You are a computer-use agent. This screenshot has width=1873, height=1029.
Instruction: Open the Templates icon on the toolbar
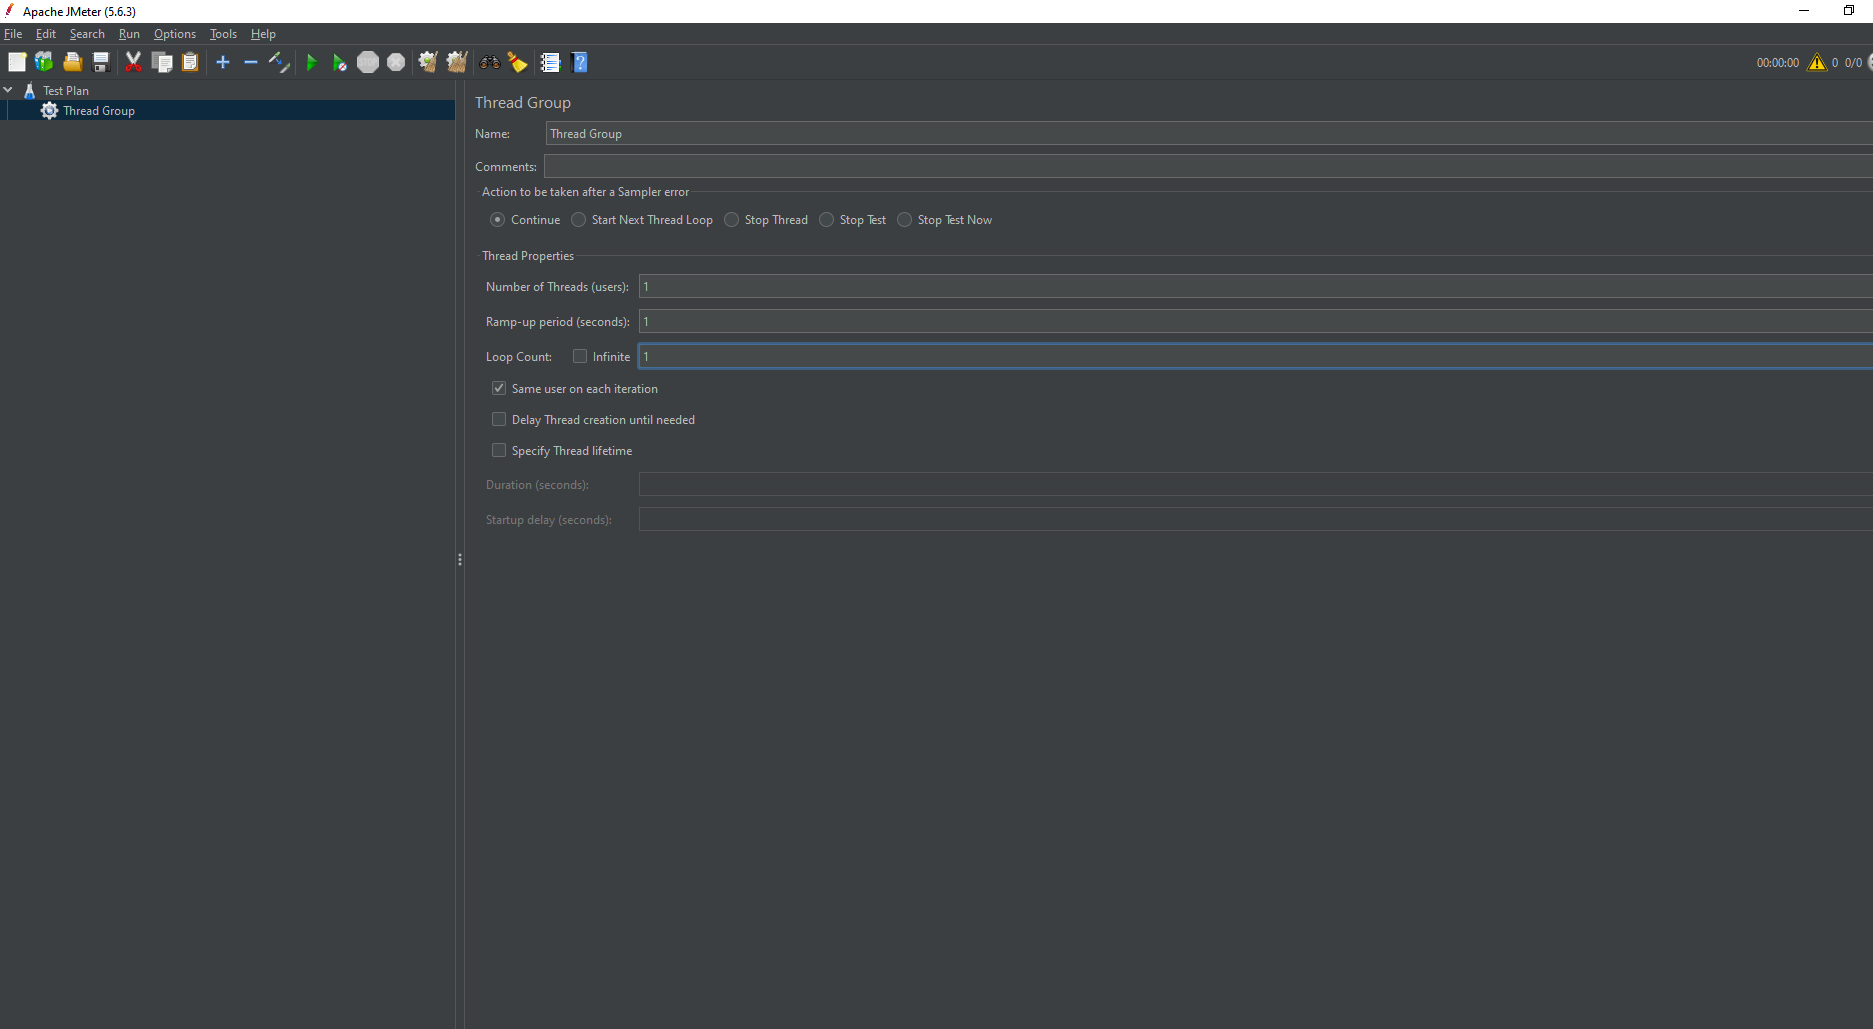(x=44, y=61)
